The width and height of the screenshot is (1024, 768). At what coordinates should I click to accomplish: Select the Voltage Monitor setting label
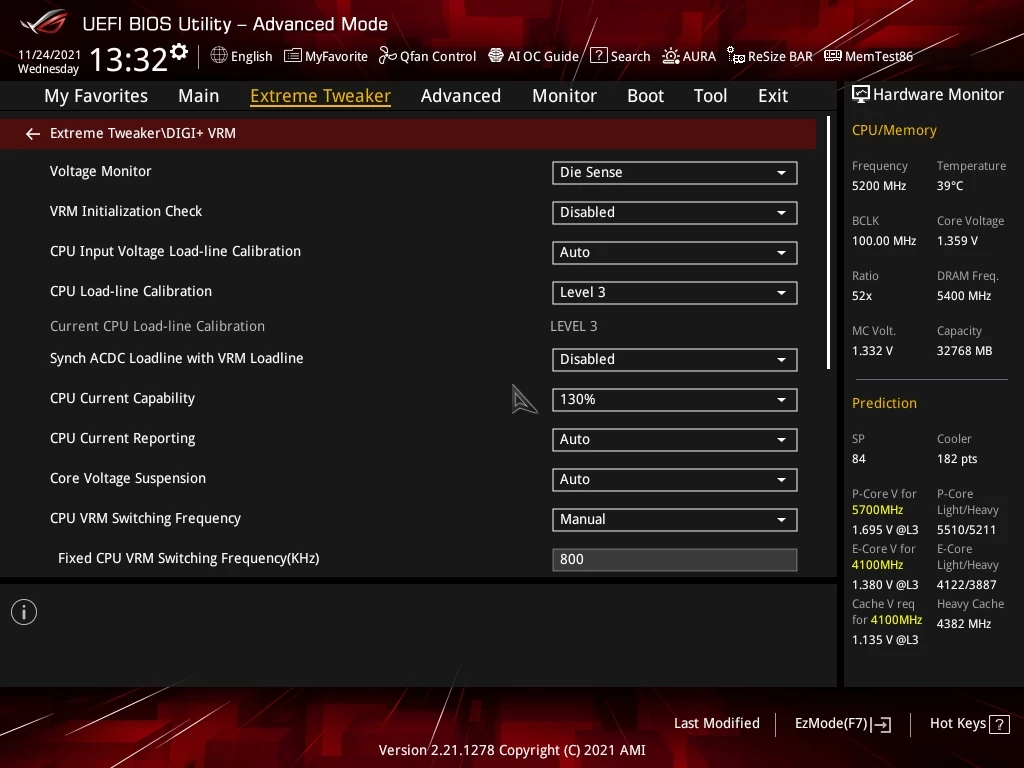coord(101,171)
